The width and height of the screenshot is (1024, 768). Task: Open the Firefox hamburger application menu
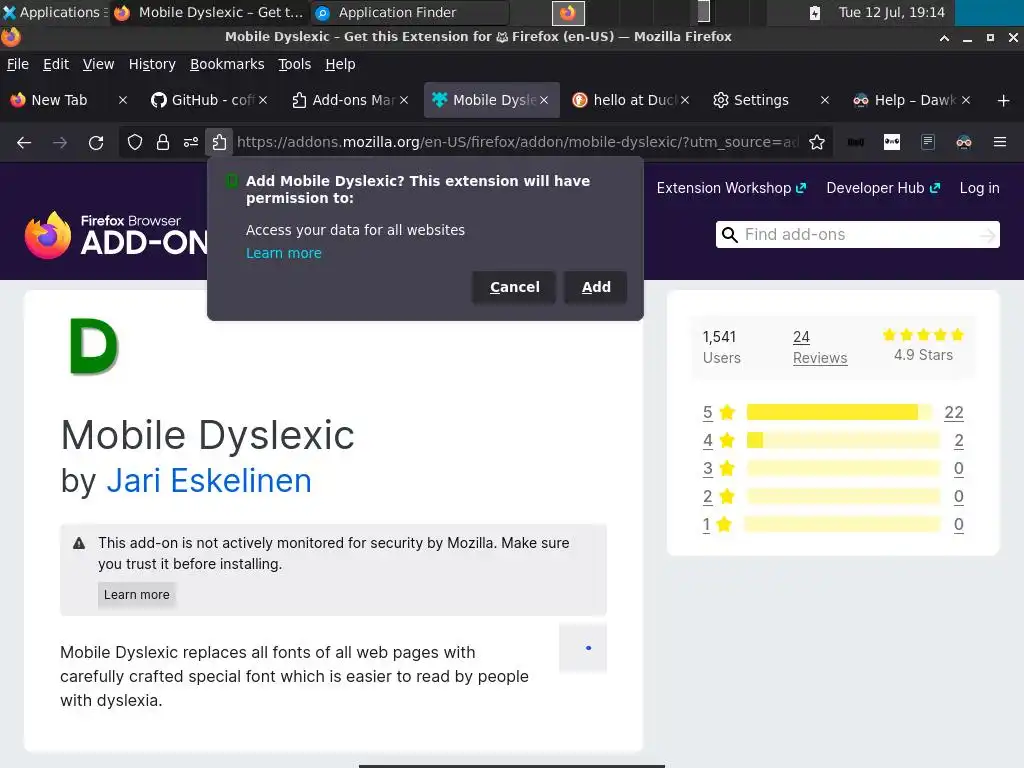1000,142
